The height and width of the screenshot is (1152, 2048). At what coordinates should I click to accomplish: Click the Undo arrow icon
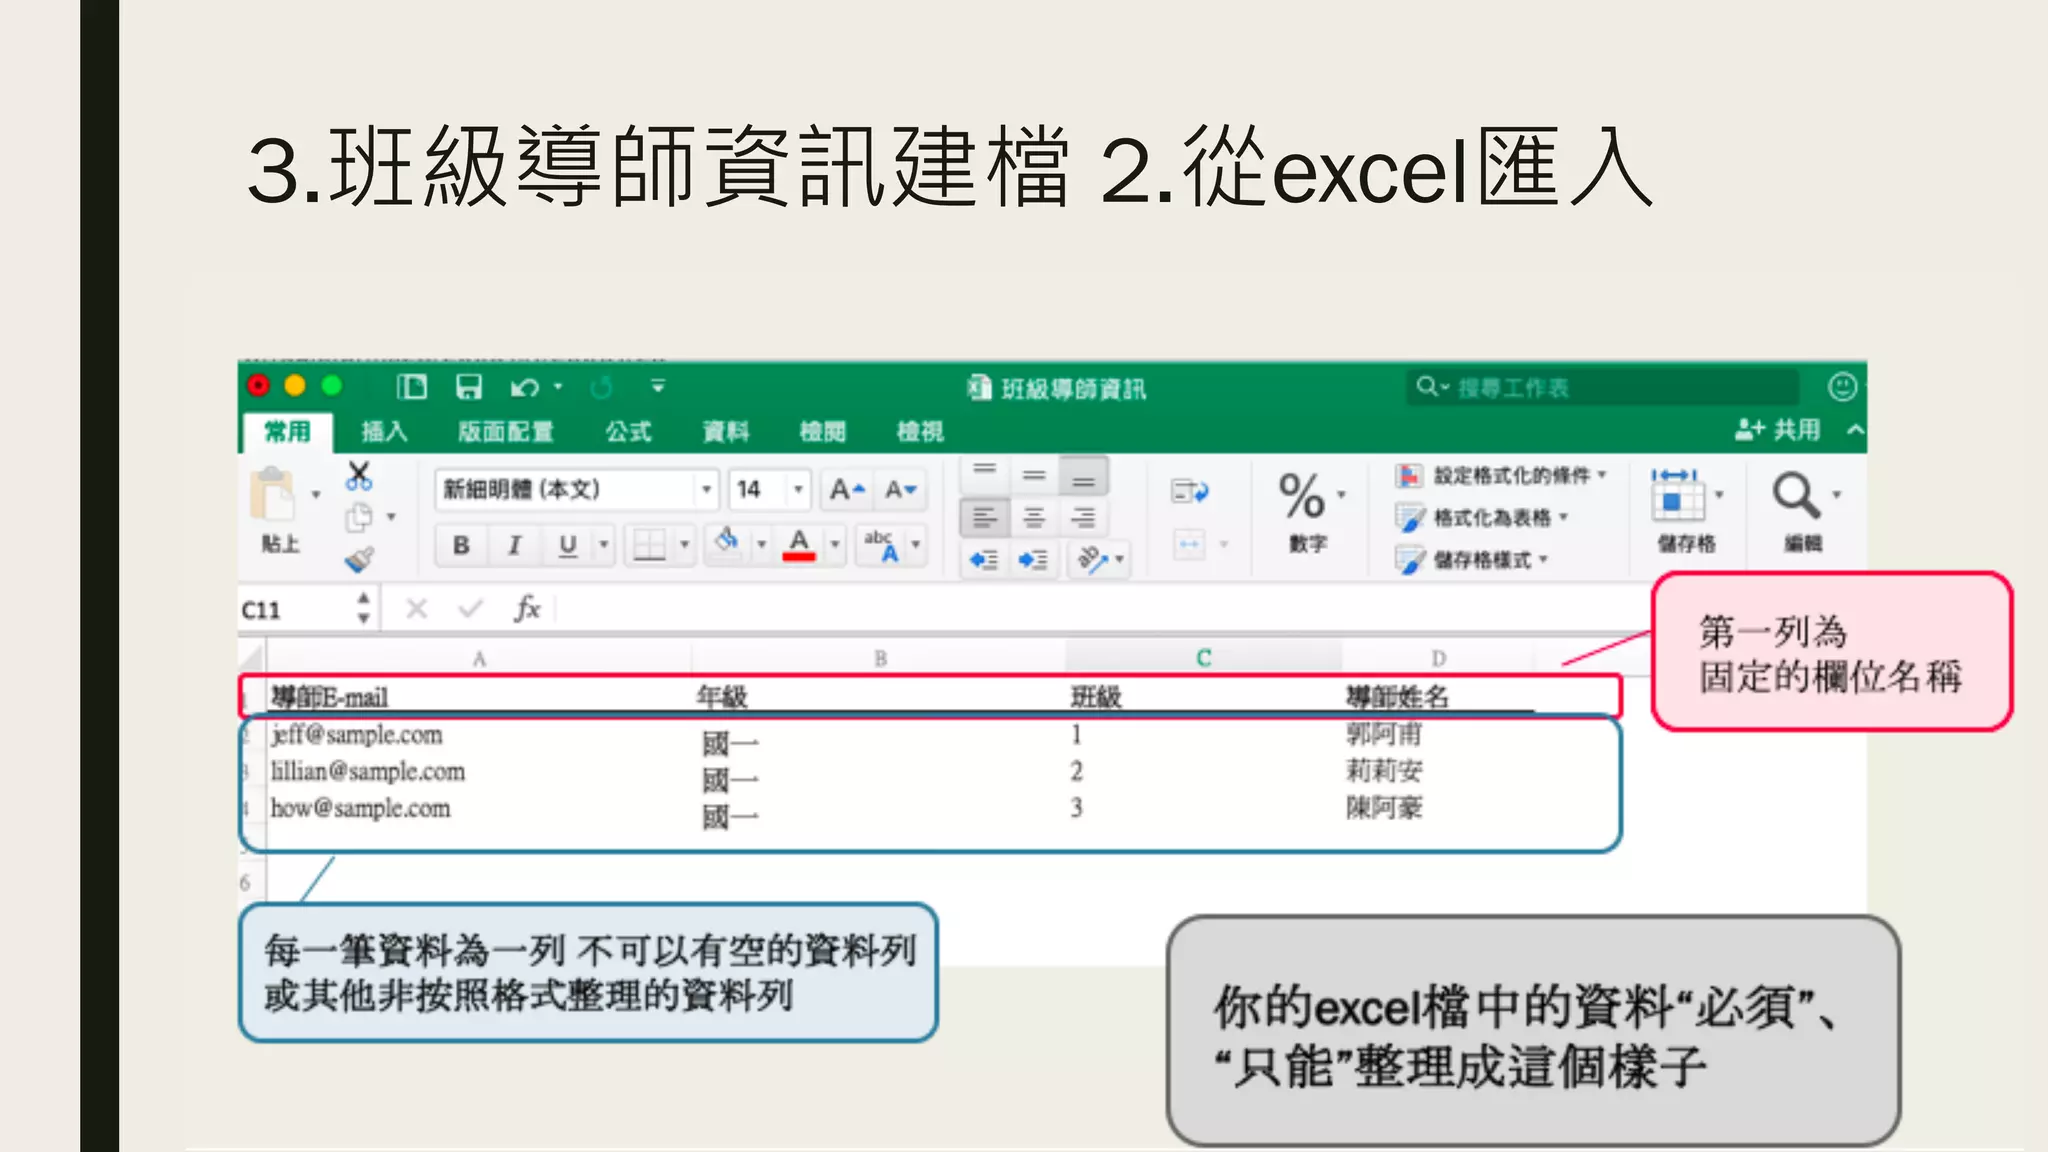(524, 387)
